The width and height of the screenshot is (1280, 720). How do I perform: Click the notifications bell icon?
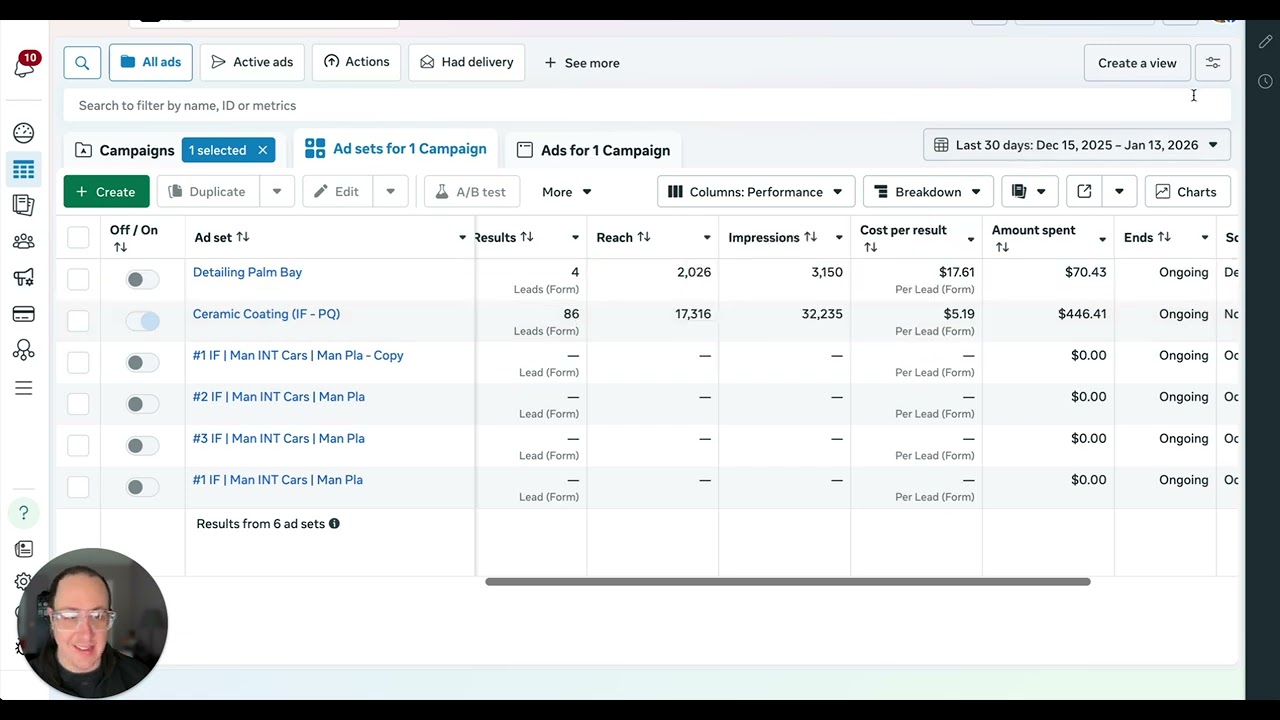pyautogui.click(x=24, y=67)
